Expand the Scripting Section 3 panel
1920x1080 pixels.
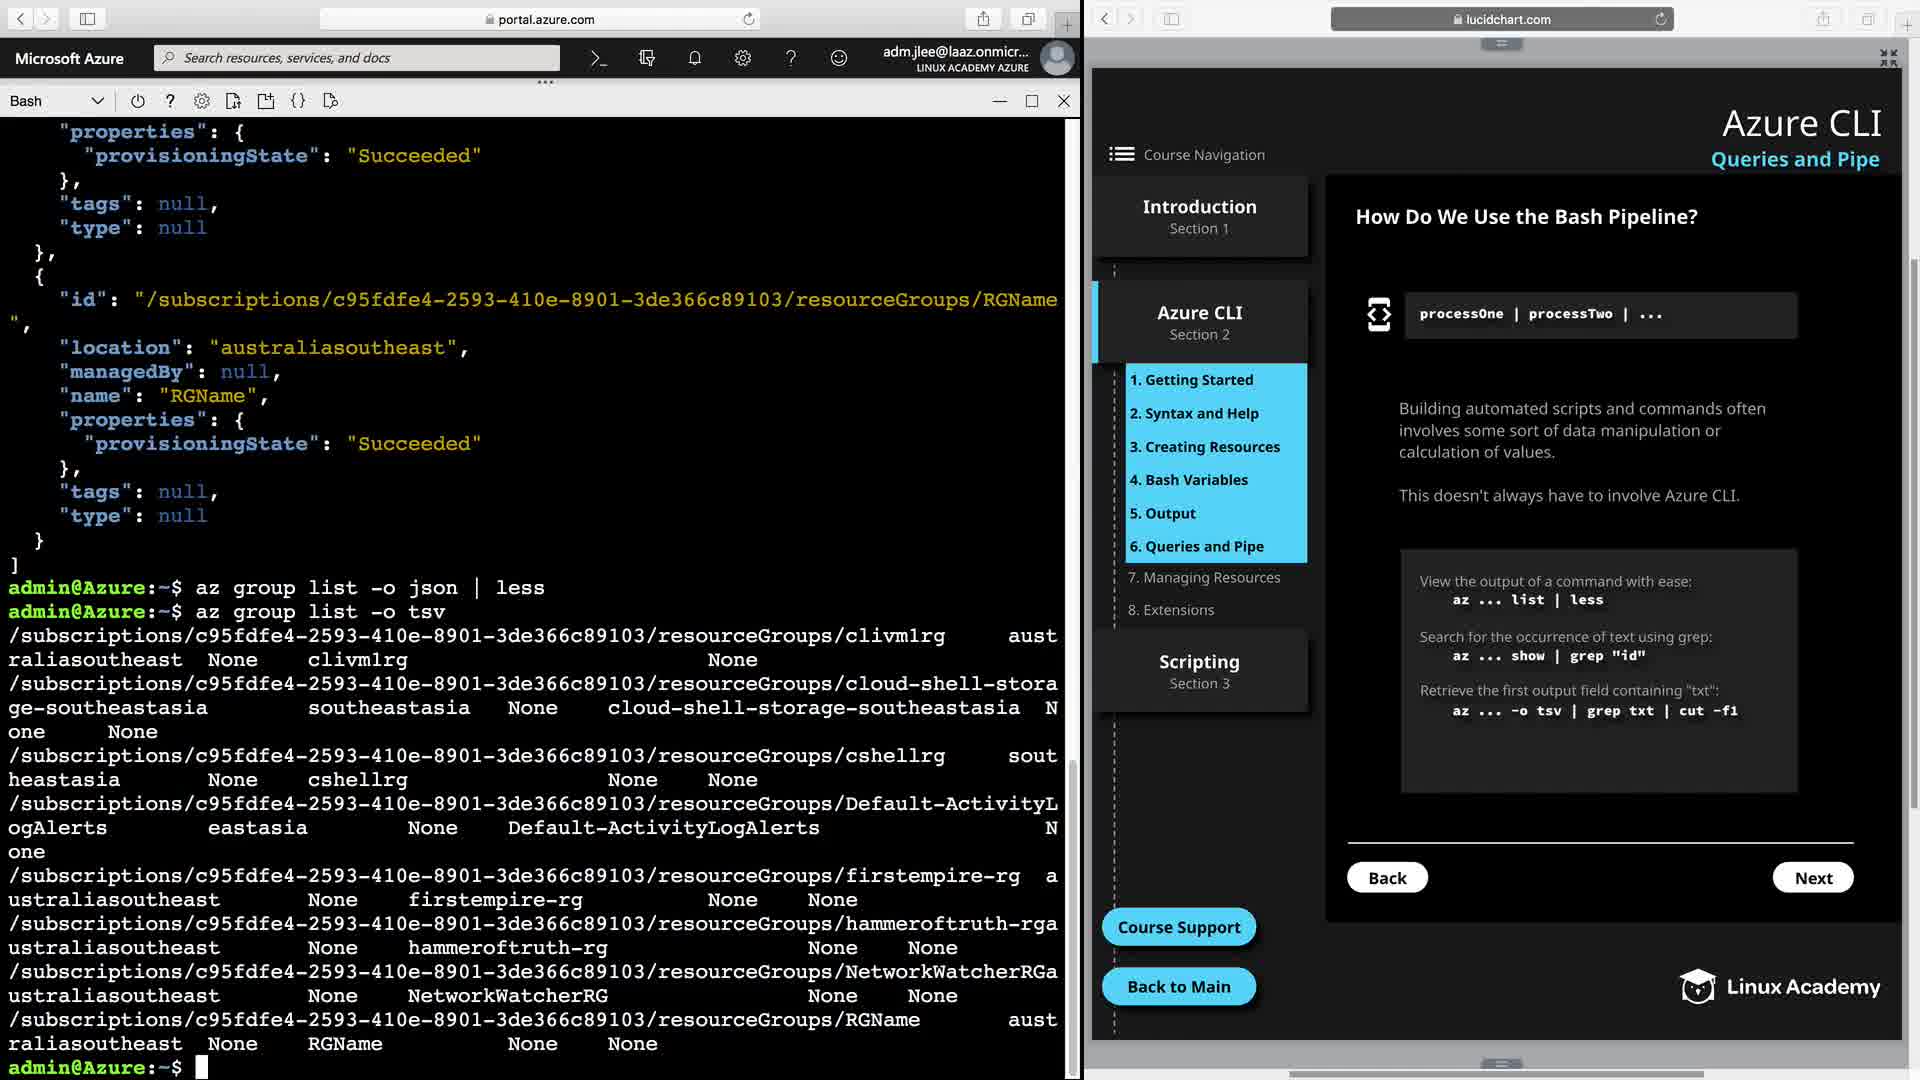pyautogui.click(x=1199, y=671)
